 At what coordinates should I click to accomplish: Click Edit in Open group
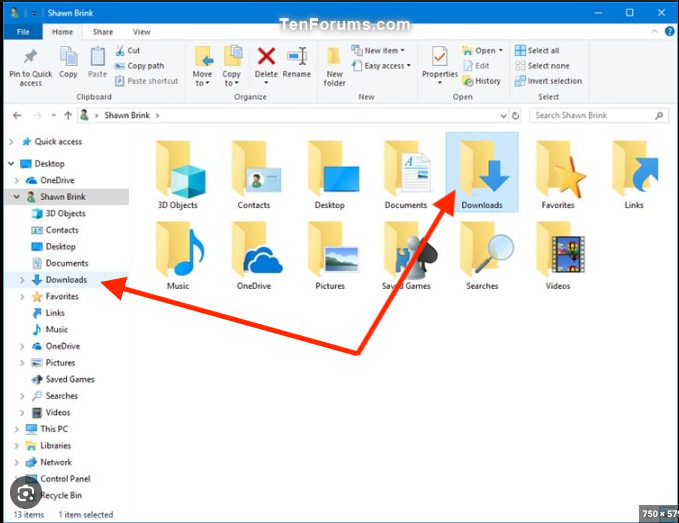[x=476, y=66]
